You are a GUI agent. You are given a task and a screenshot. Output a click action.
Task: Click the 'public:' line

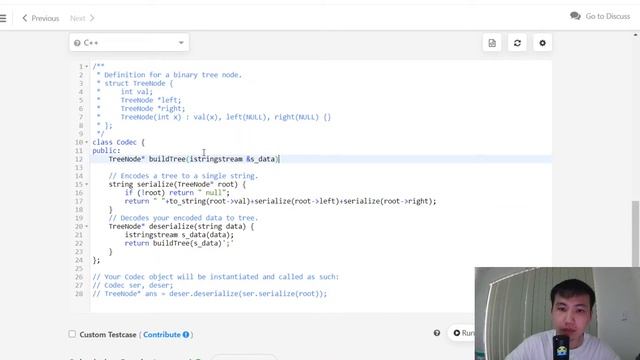click(x=106, y=151)
